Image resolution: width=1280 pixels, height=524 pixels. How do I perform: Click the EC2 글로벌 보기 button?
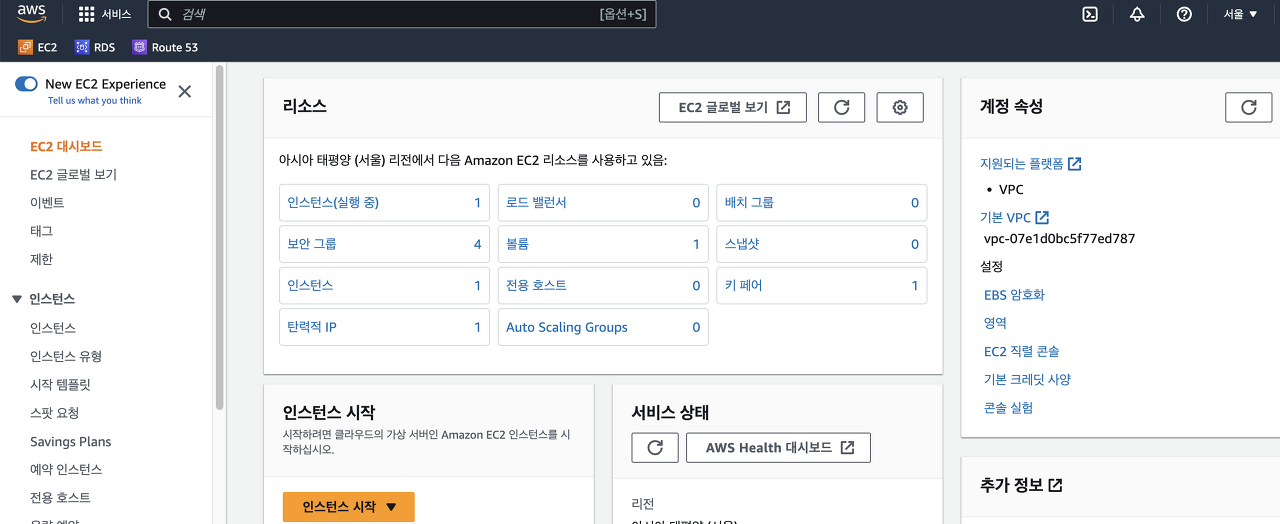[x=733, y=107]
